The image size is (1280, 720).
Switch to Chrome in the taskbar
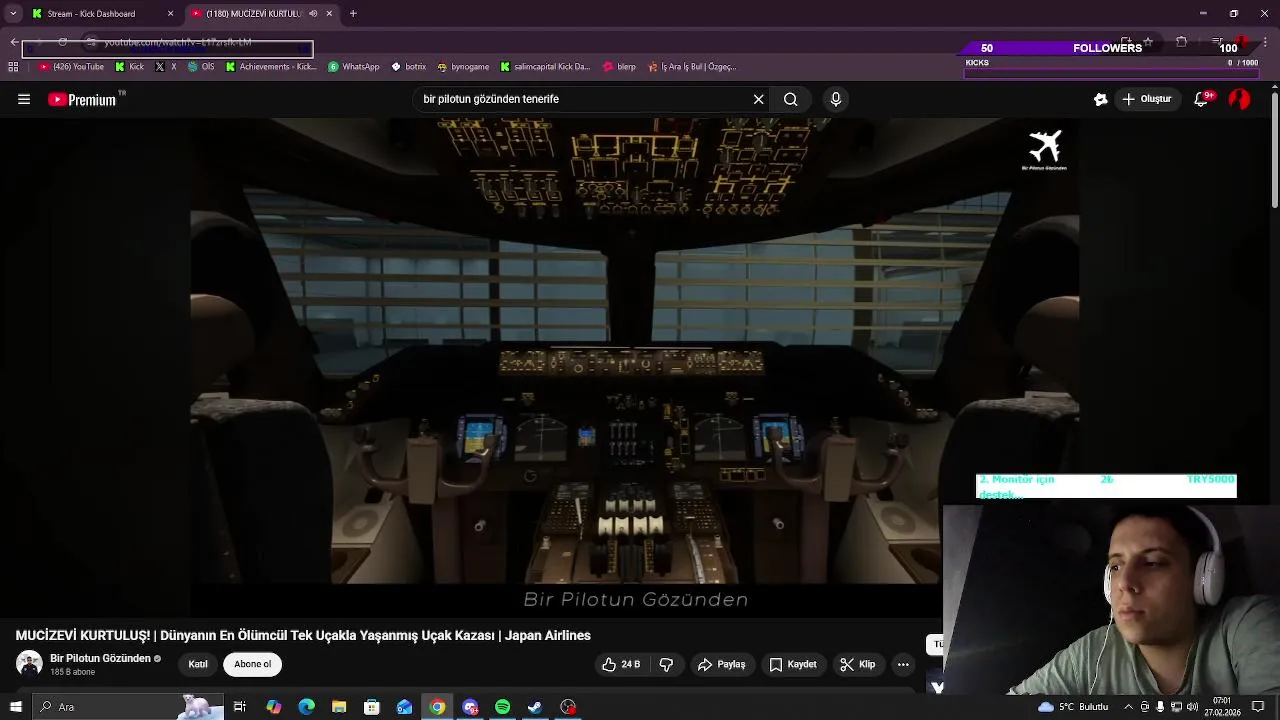(x=437, y=707)
